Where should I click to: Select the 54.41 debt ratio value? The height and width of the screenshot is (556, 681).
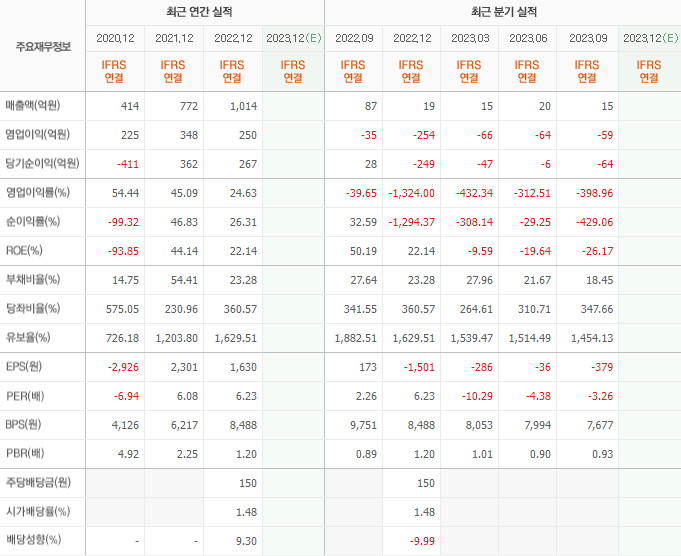(x=184, y=280)
